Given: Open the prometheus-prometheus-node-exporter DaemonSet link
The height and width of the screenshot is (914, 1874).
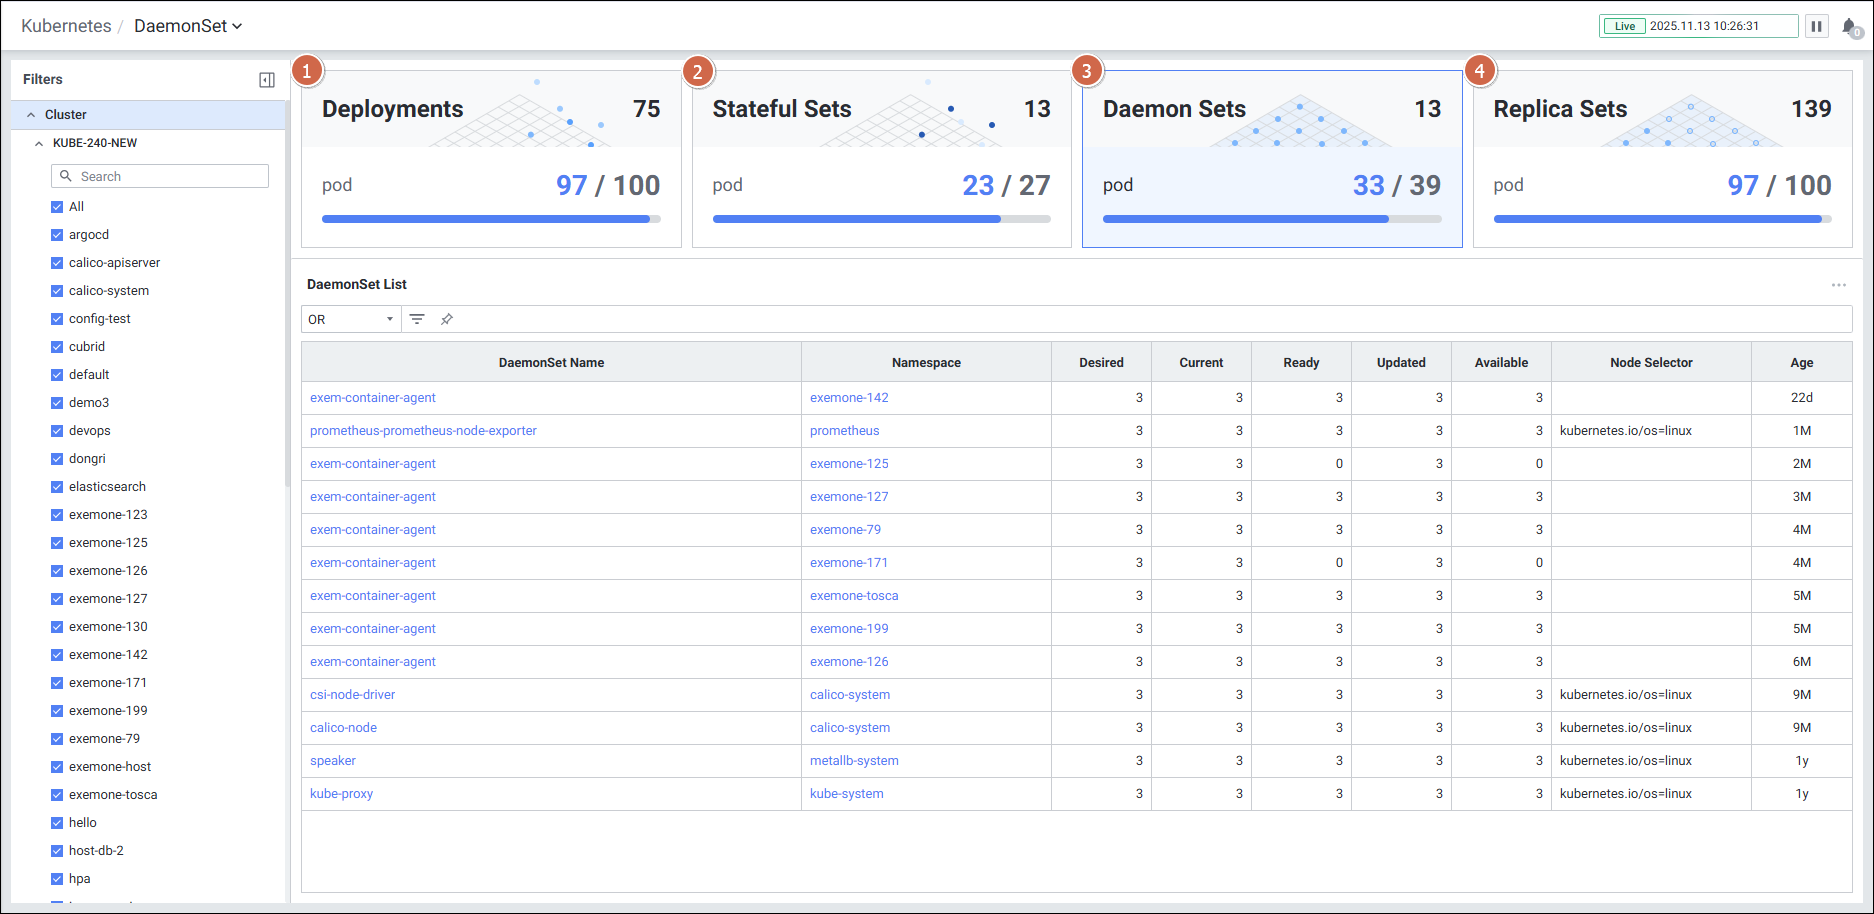Looking at the screenshot, I should coord(423,431).
